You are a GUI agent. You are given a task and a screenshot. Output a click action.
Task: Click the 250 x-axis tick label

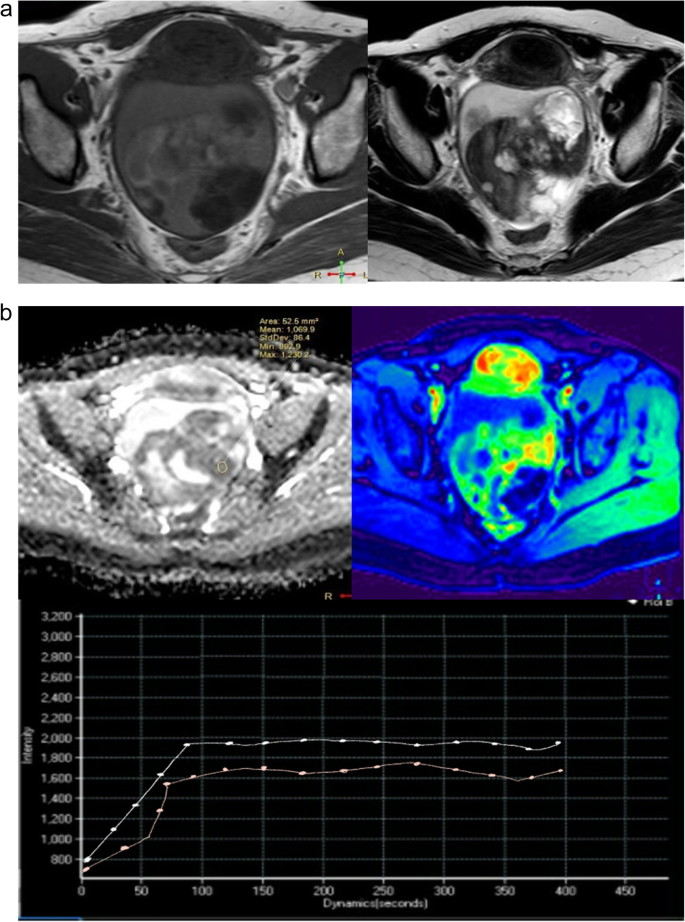point(383,891)
